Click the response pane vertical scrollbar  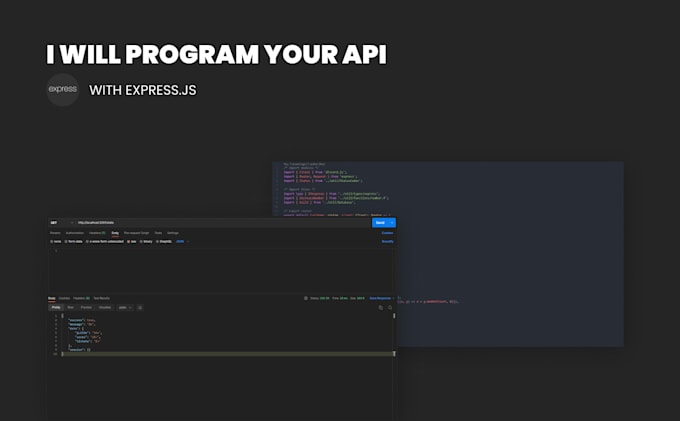tap(394, 334)
